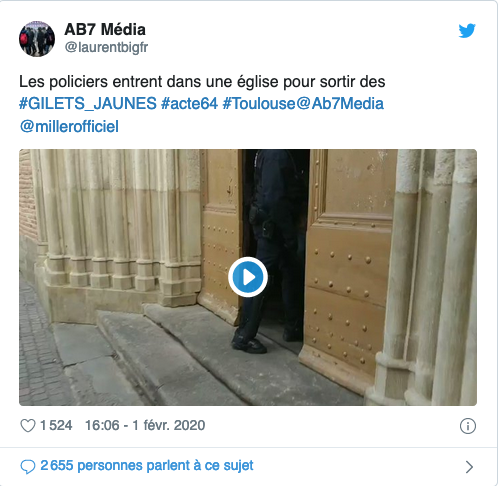
Task: Open the @millerofficiel mention
Action: [x=69, y=127]
